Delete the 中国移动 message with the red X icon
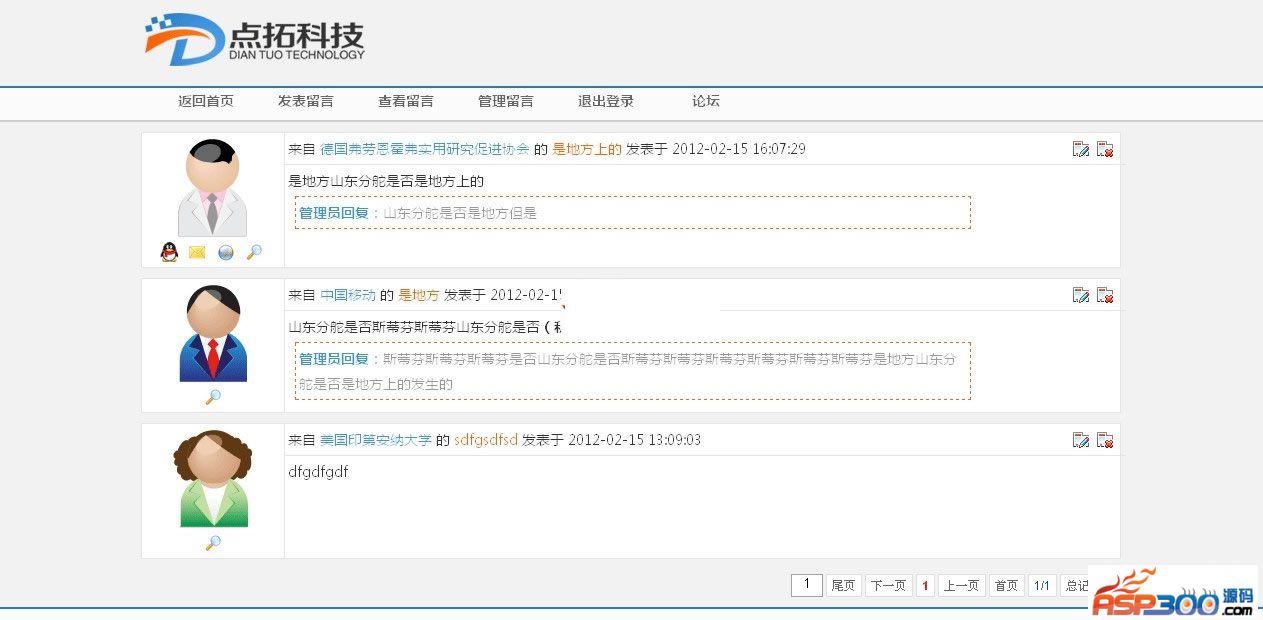Image resolution: width=1263 pixels, height=620 pixels. 1105,295
